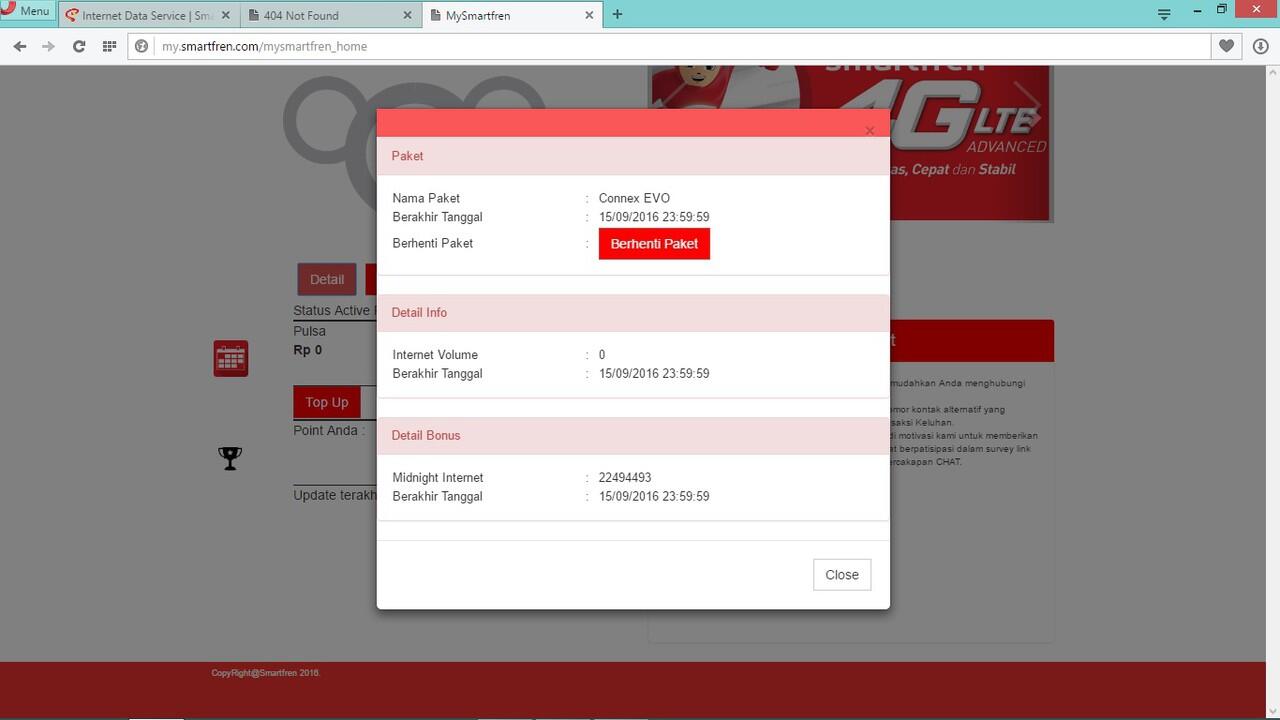Click the Detail Bonus section header
Viewport: 1280px width, 720px height.
[633, 436]
